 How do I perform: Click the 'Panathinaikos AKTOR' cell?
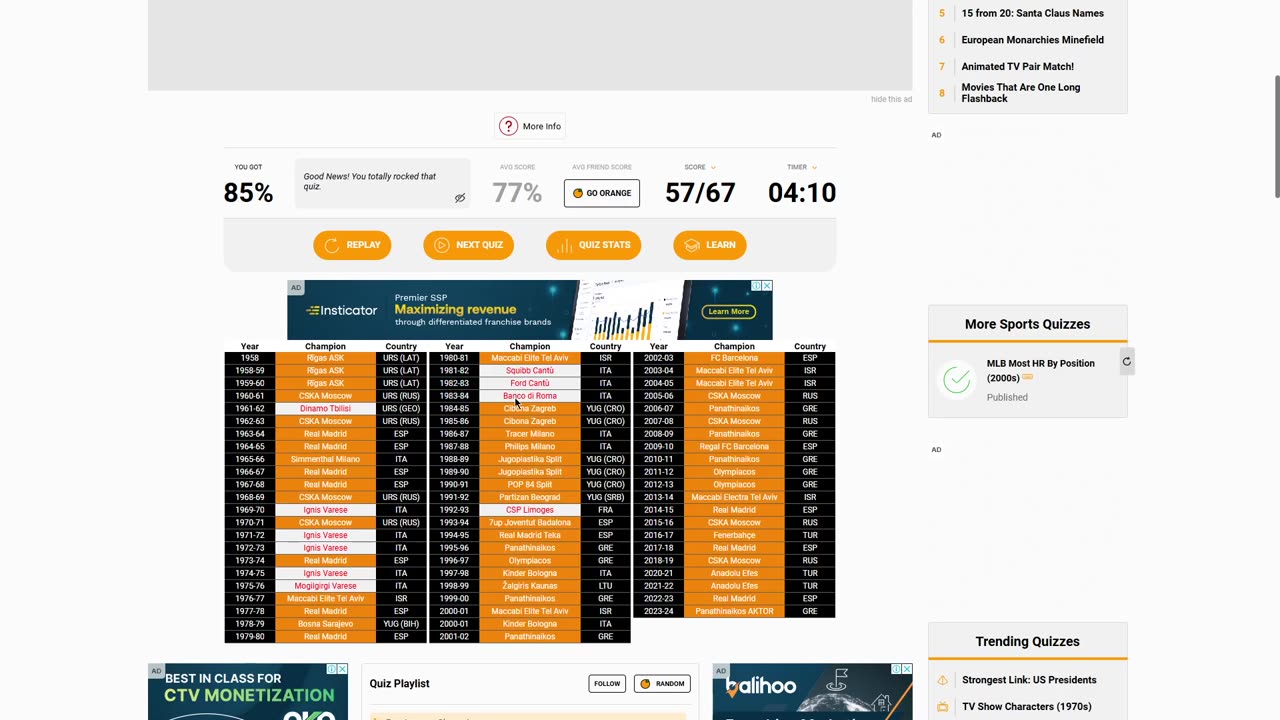(x=734, y=611)
